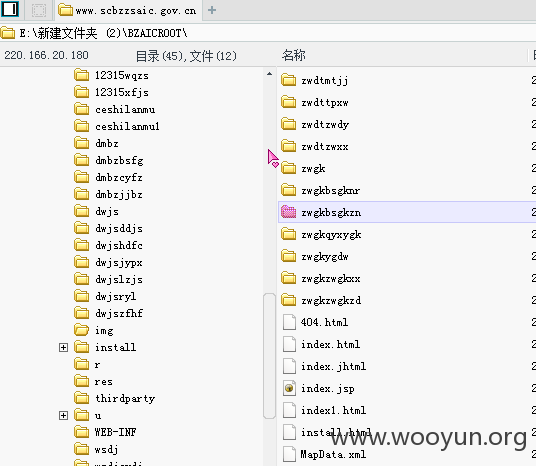
Task: Select the open img folder icon
Action: [x=82, y=330]
